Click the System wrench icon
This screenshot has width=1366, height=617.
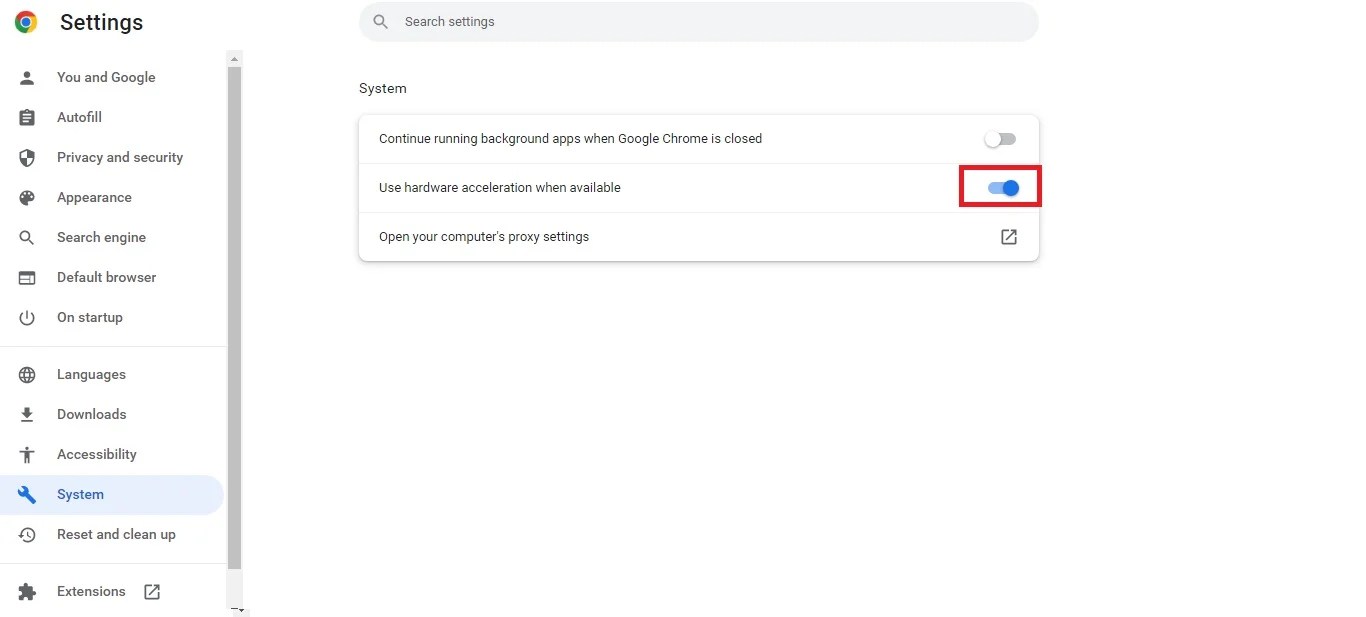[26, 494]
